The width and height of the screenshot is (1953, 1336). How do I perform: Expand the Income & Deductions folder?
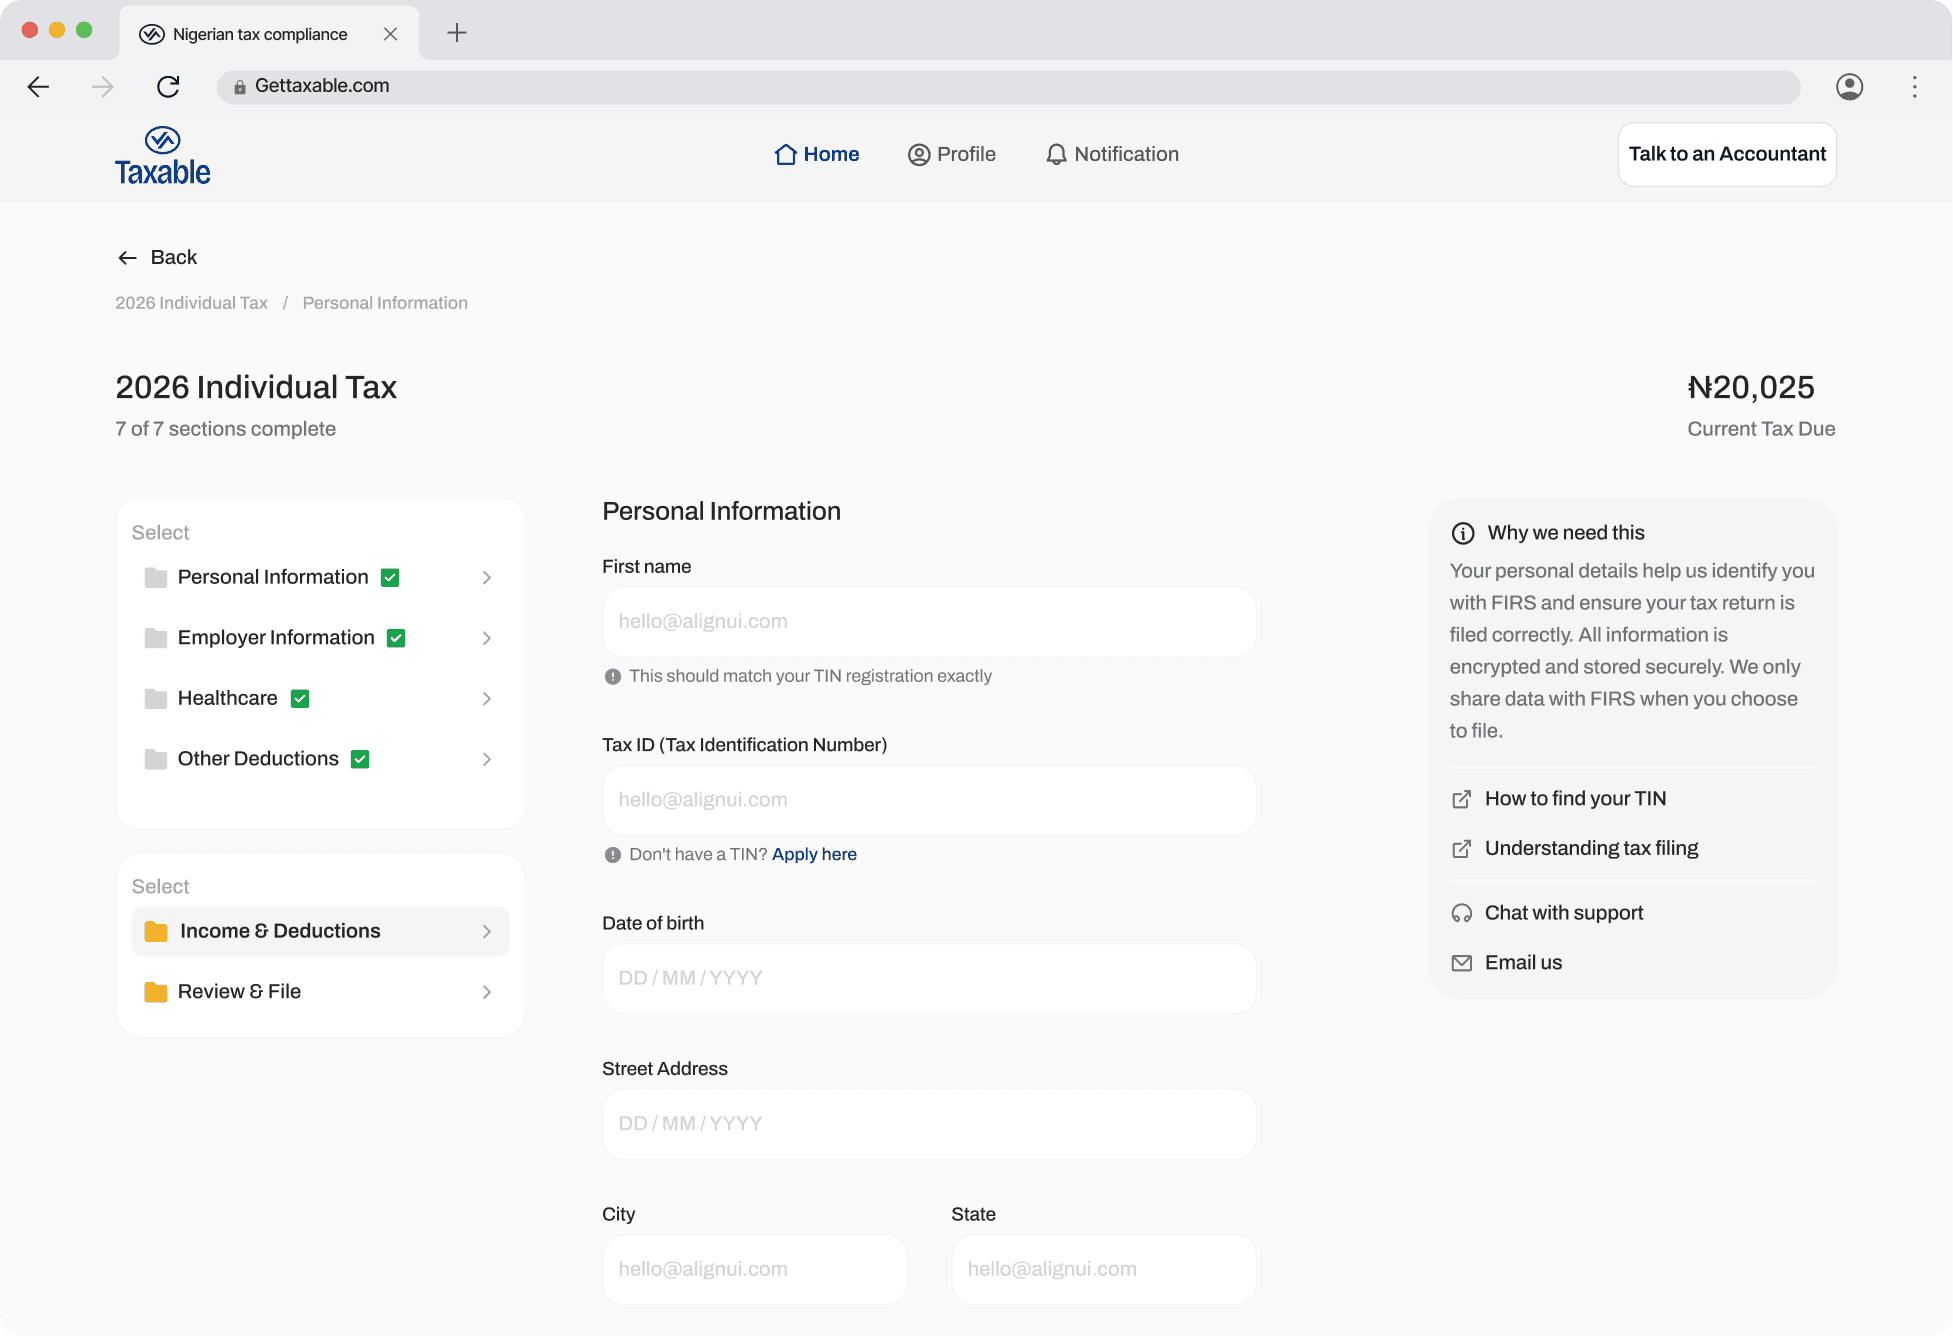tap(487, 931)
